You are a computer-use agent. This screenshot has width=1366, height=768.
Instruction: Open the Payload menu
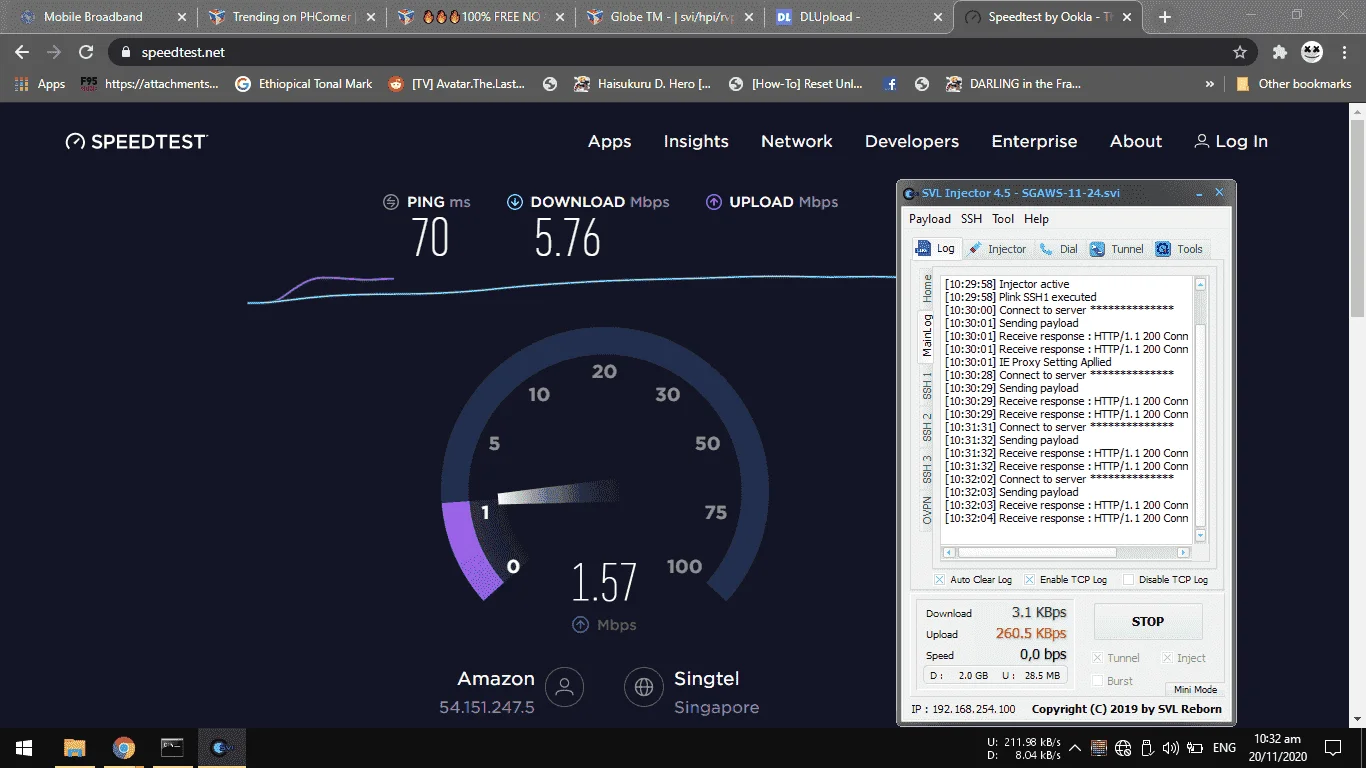tap(930, 219)
